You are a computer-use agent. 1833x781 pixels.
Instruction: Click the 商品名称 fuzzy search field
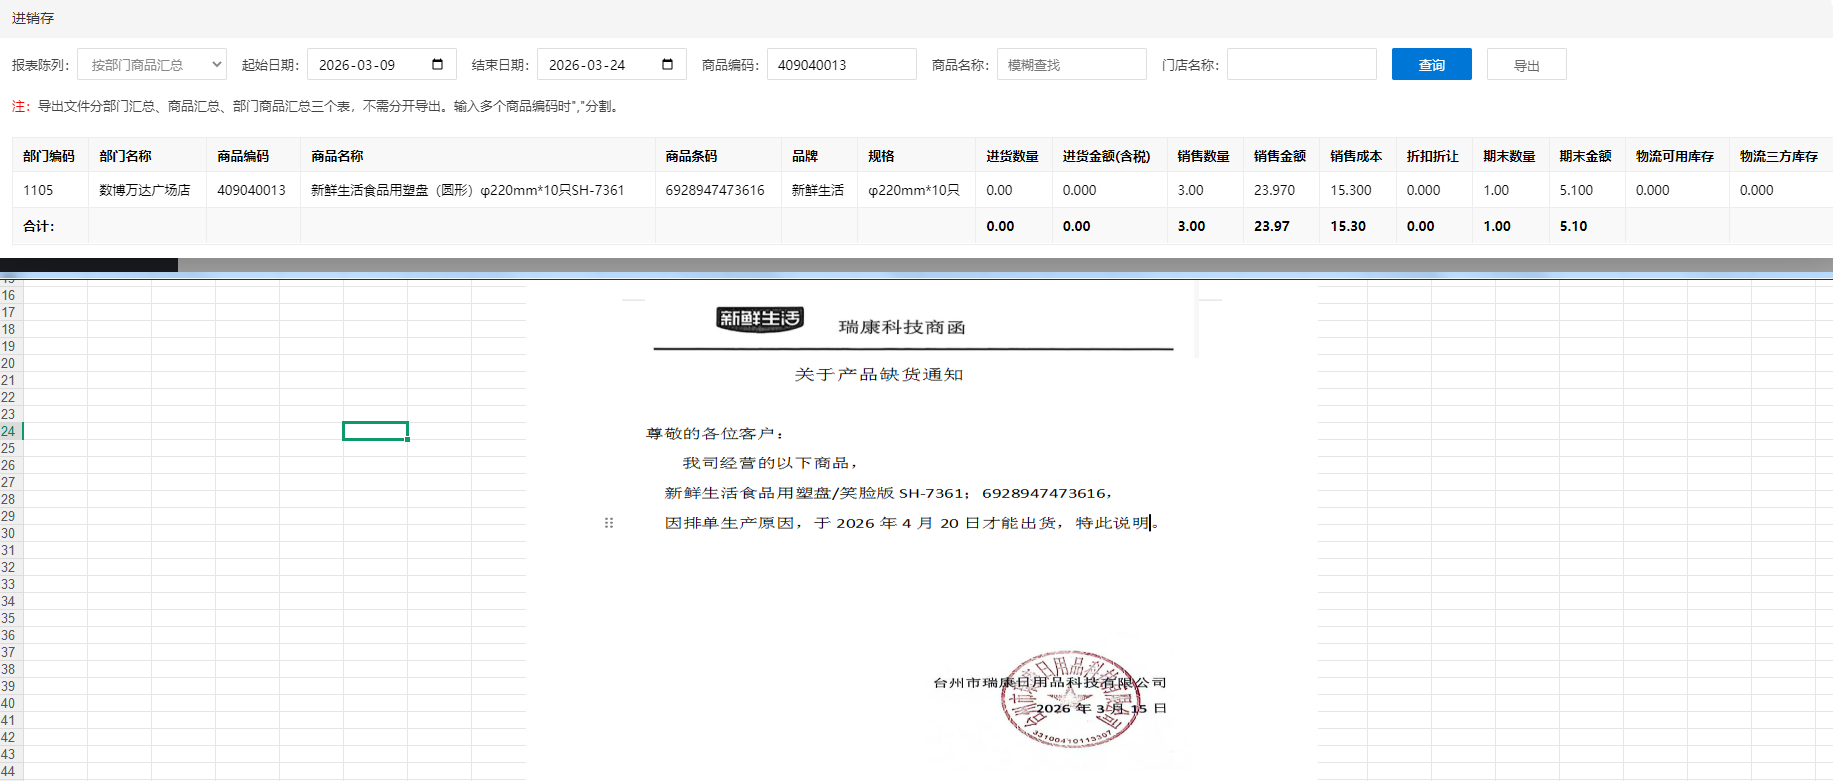click(x=1071, y=64)
